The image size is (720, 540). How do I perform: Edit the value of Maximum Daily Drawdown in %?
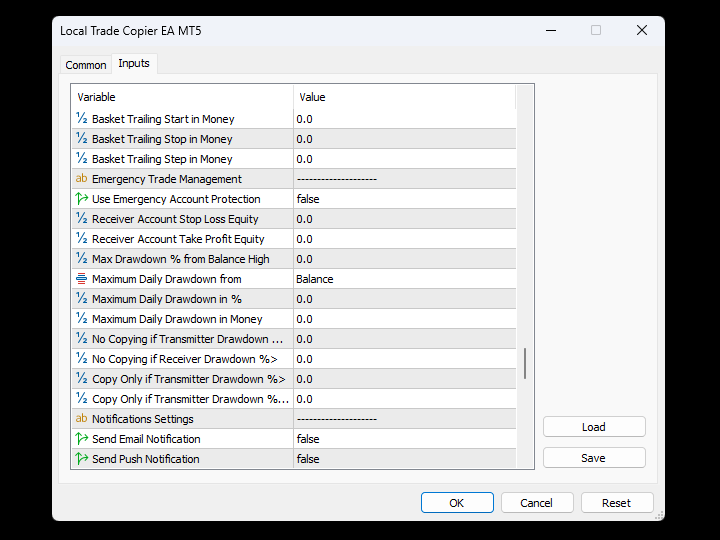pyautogui.click(x=405, y=299)
